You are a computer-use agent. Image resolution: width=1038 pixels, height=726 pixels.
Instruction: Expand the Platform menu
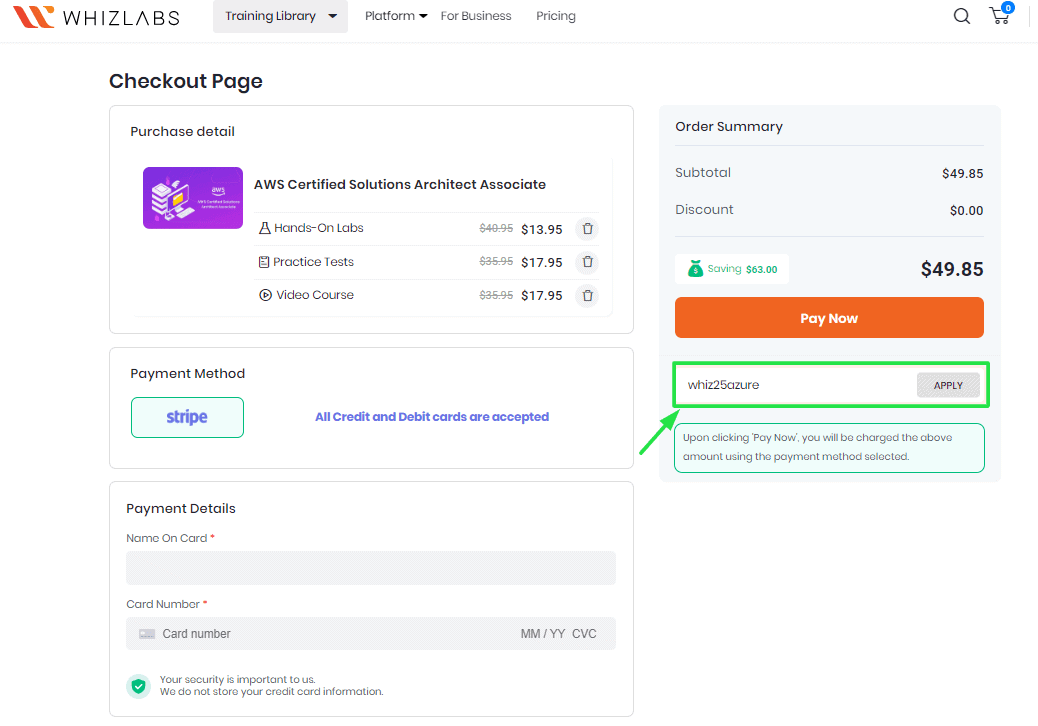395,16
